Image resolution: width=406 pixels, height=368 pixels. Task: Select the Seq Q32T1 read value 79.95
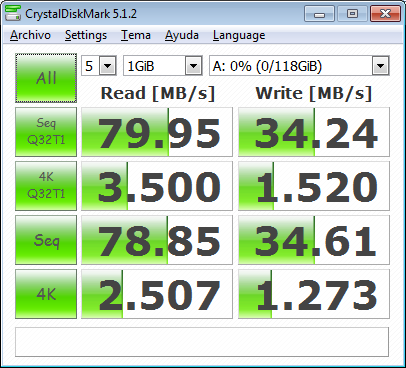(157, 132)
